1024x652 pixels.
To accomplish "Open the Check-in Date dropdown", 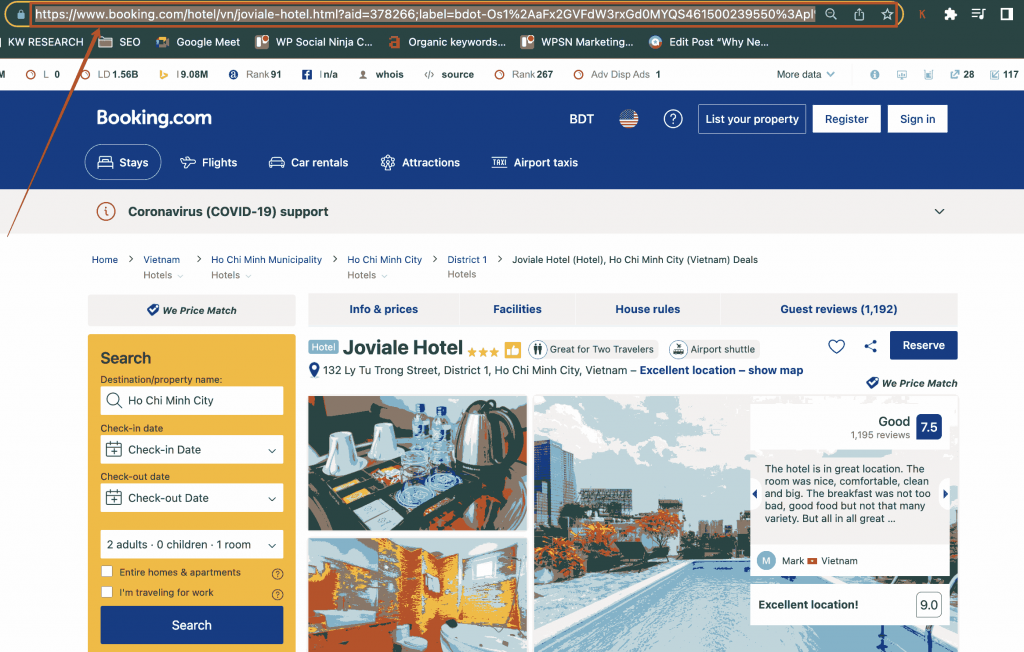I will (192, 449).
